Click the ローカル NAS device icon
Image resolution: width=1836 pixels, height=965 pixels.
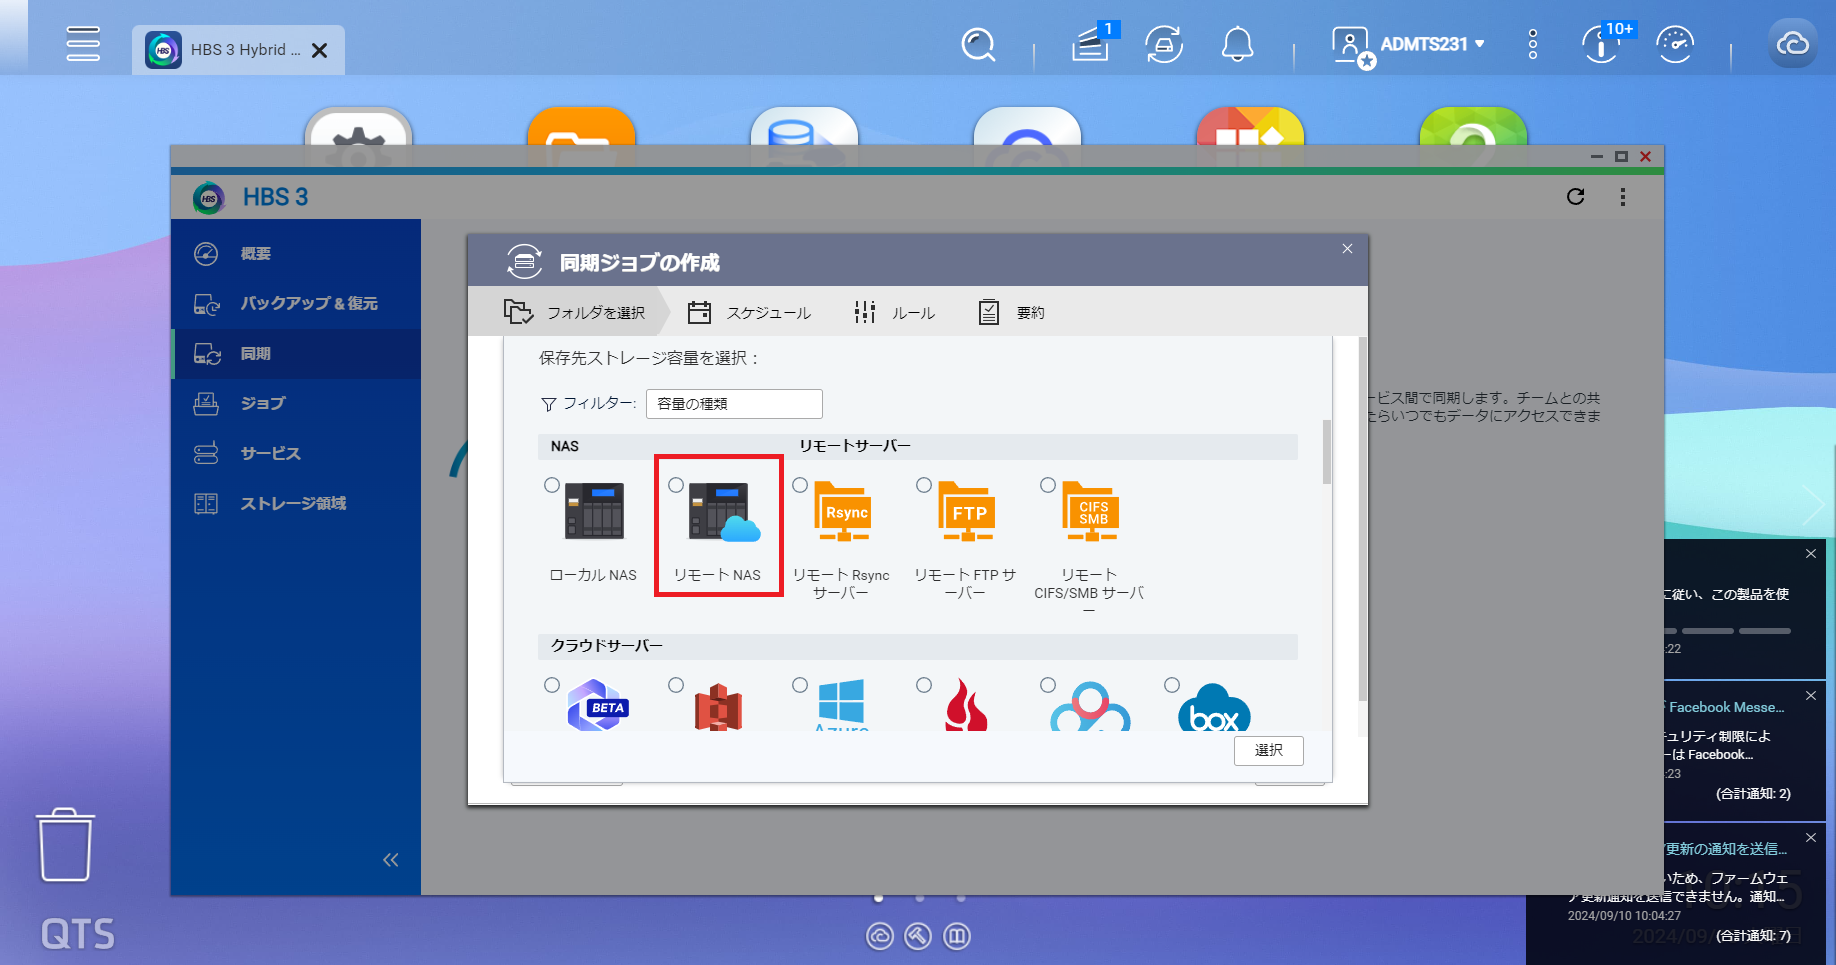[x=594, y=511]
